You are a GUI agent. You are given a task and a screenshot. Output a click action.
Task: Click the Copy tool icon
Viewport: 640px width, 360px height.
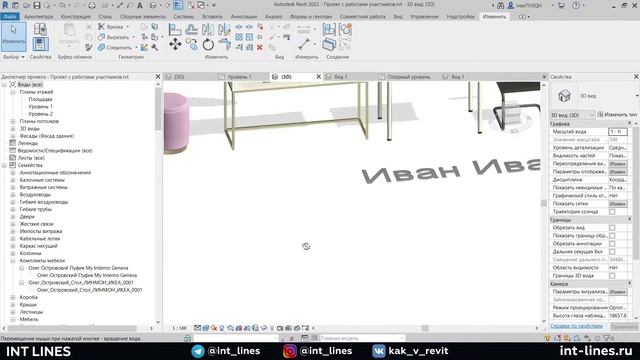191,44
